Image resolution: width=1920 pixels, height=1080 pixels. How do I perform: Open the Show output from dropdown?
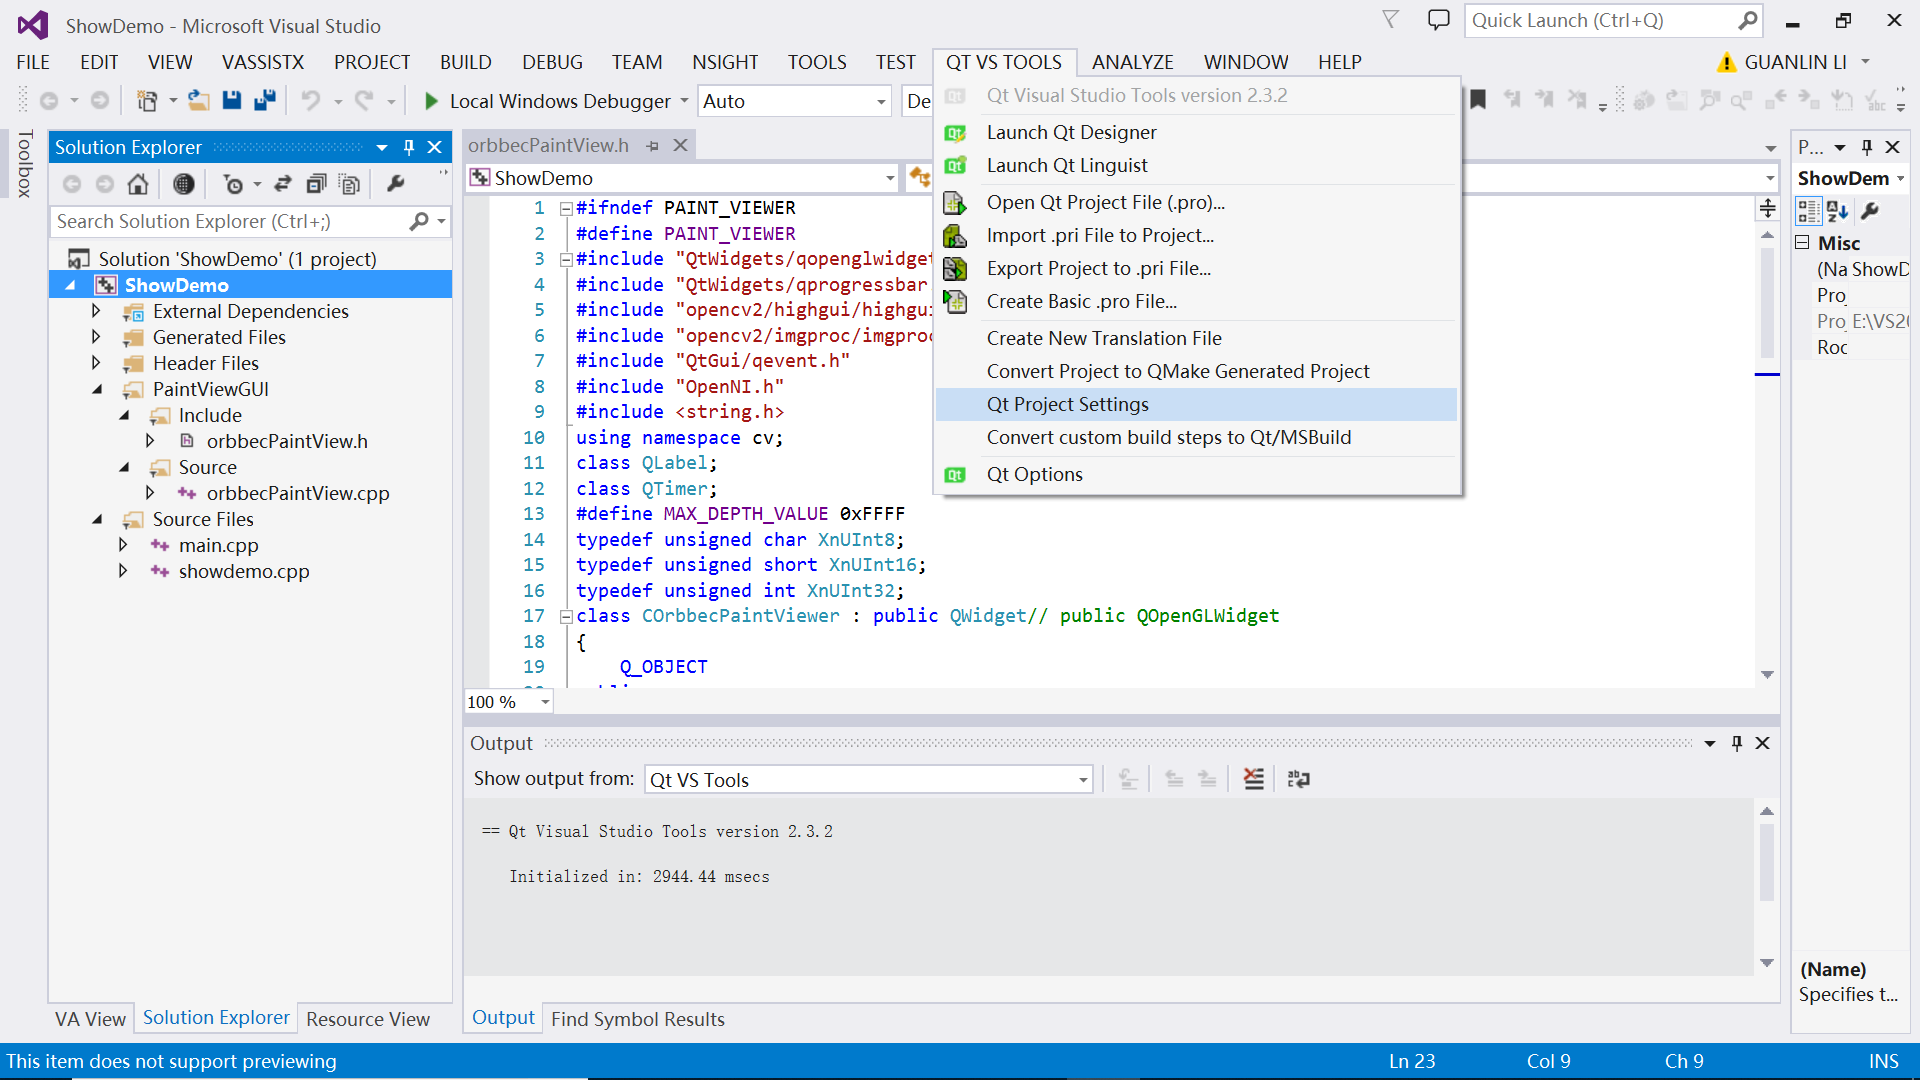(x=1083, y=780)
